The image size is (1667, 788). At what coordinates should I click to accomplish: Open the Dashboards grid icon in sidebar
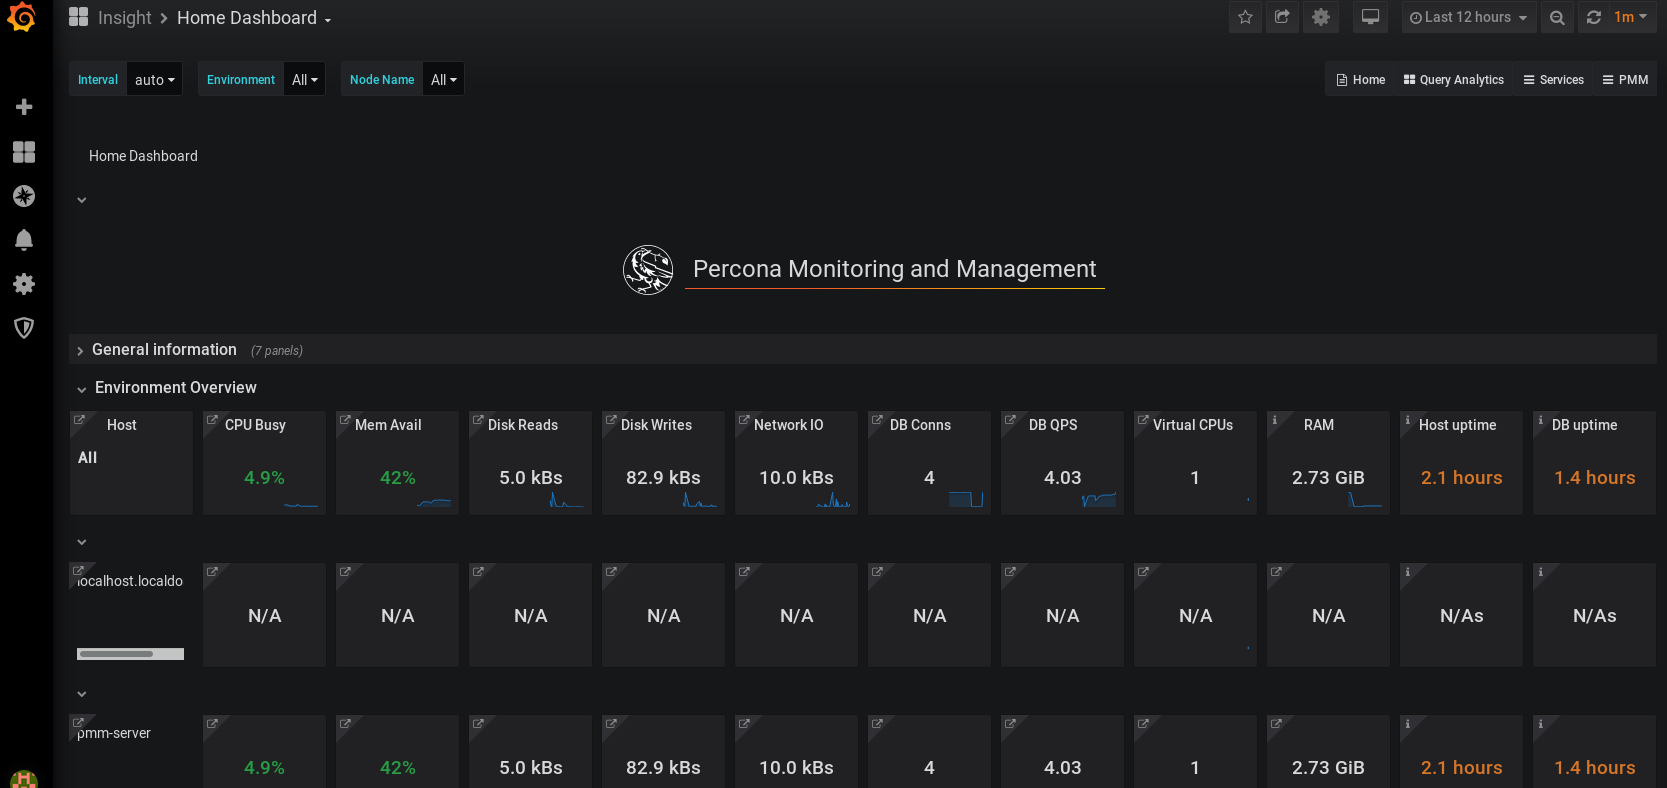[24, 151]
